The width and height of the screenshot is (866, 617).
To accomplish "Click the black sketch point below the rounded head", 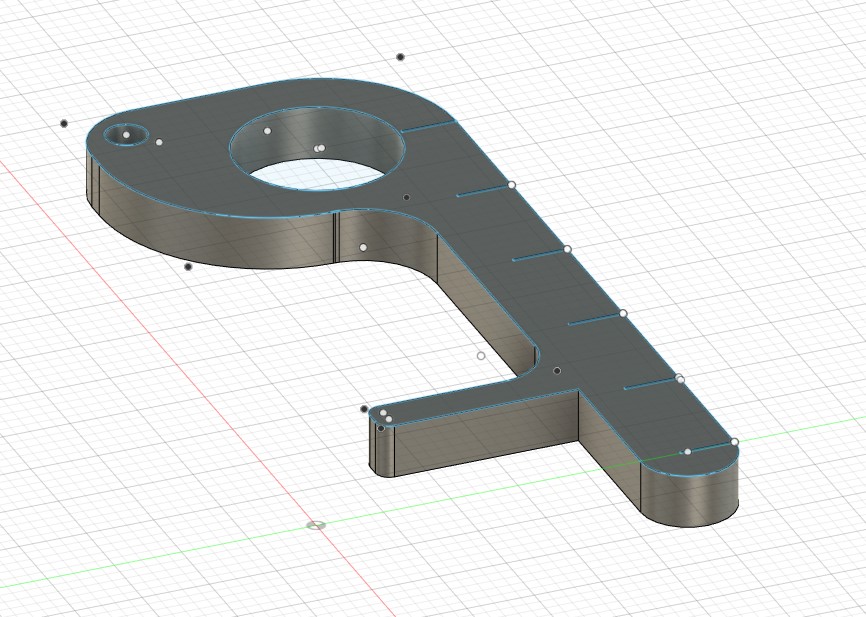I will click(188, 267).
